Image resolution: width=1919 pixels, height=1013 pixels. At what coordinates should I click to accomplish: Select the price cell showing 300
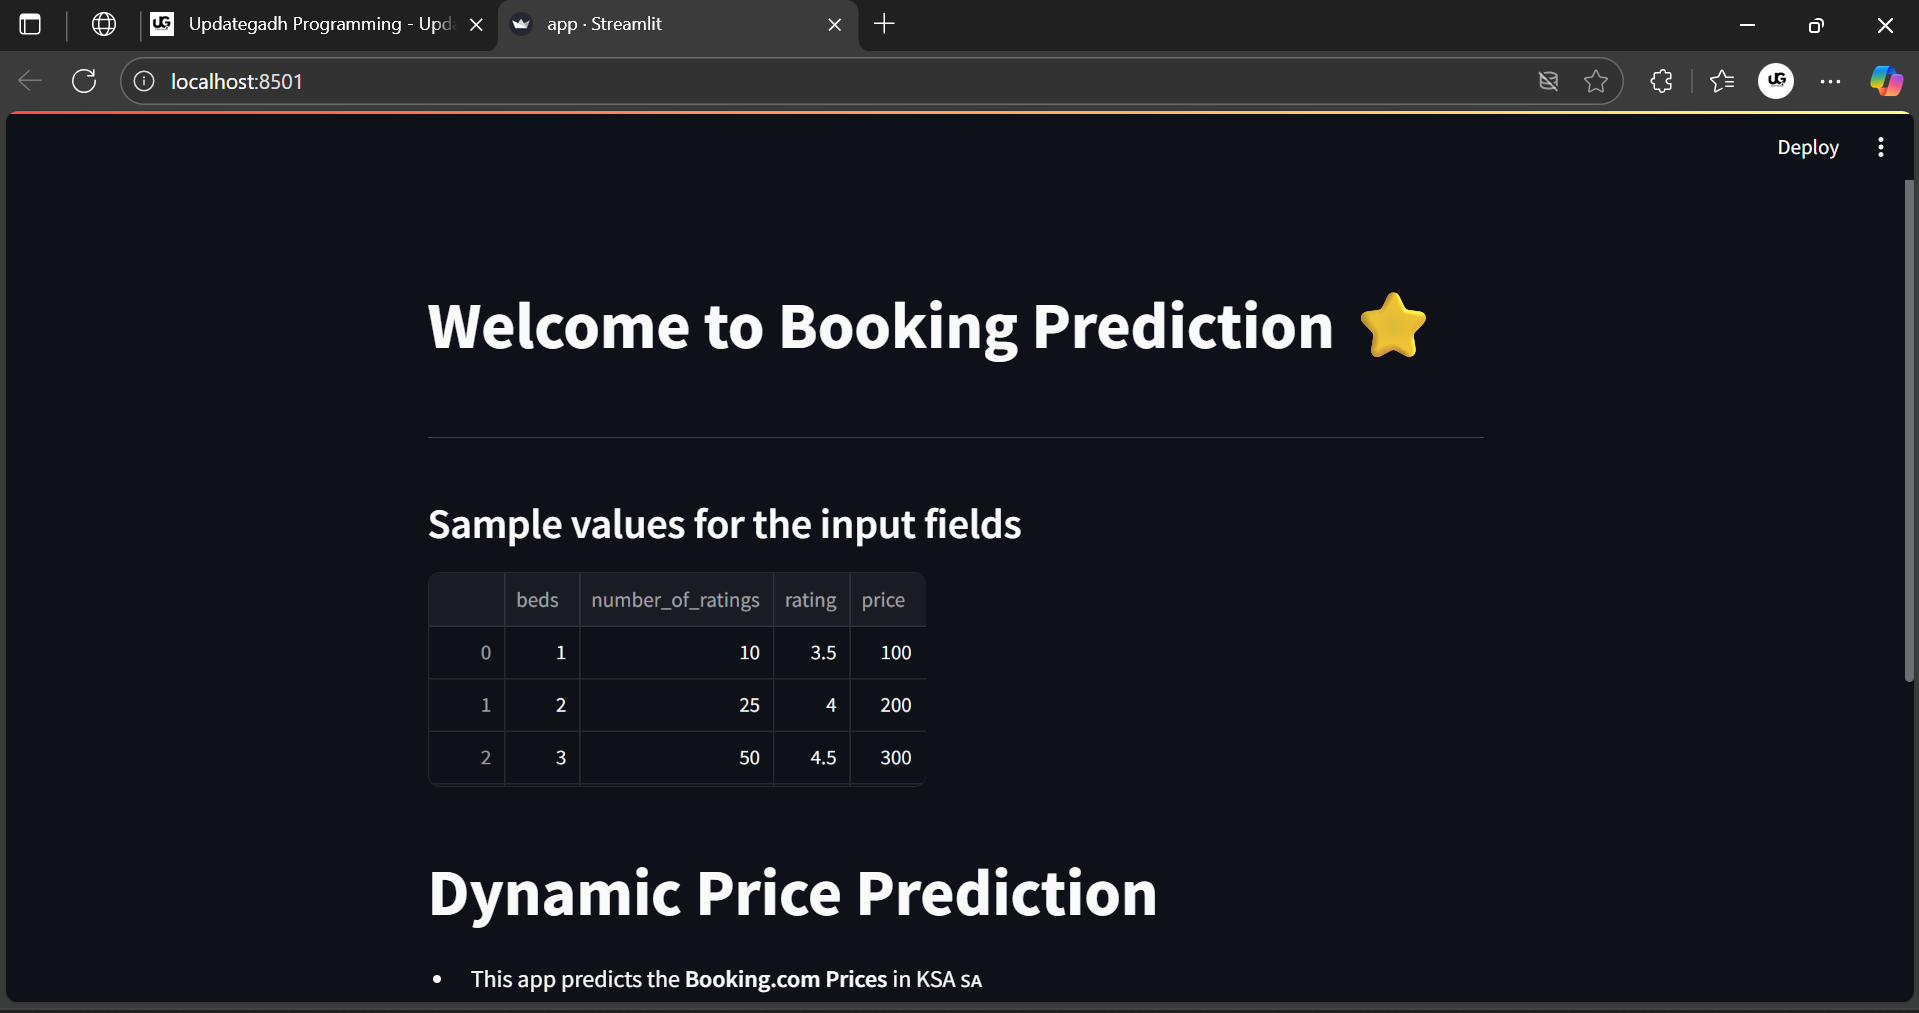point(895,757)
